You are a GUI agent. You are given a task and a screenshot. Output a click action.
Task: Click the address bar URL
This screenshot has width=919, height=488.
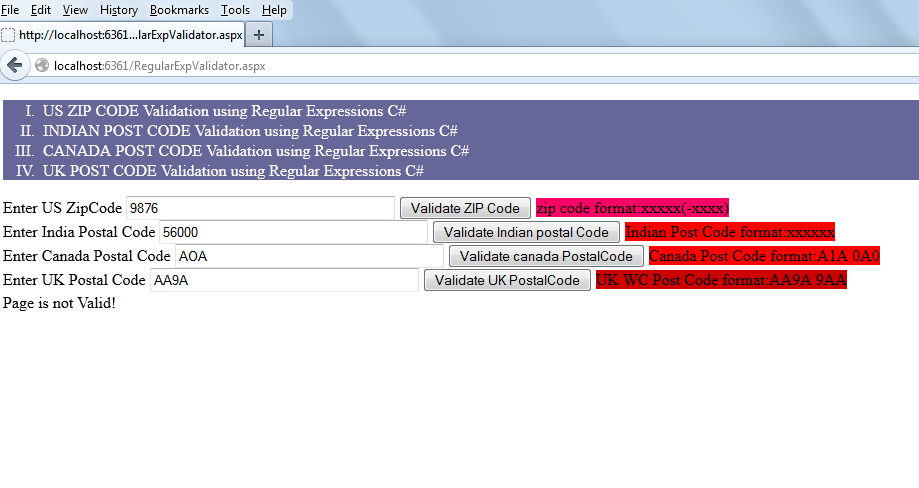pos(159,66)
